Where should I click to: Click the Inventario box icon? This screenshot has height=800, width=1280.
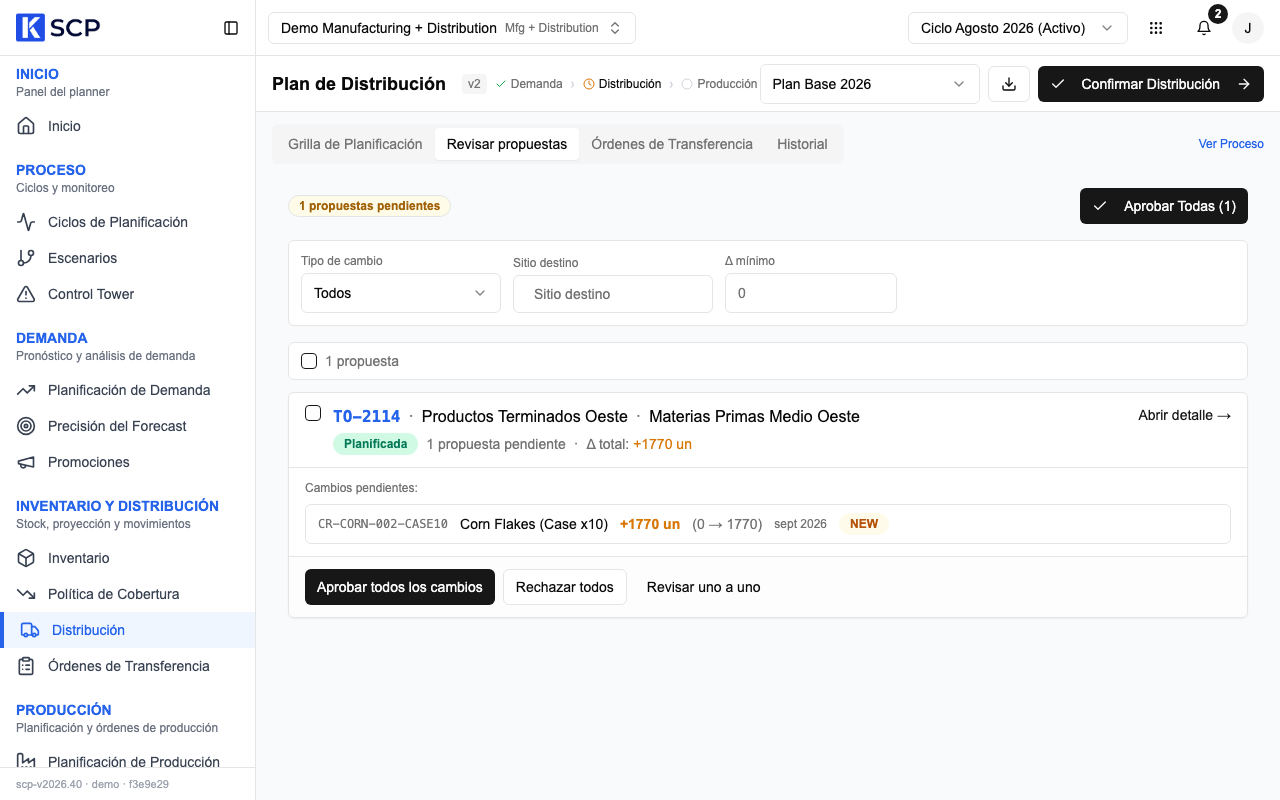[27, 558]
